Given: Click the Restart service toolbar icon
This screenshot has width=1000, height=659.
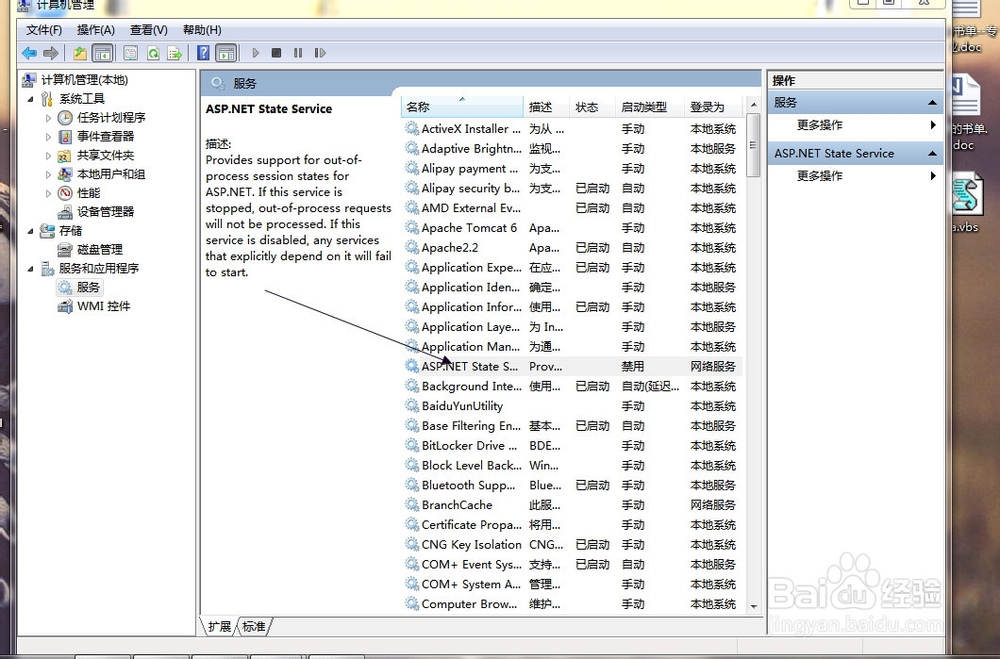Looking at the screenshot, I should tap(320, 53).
